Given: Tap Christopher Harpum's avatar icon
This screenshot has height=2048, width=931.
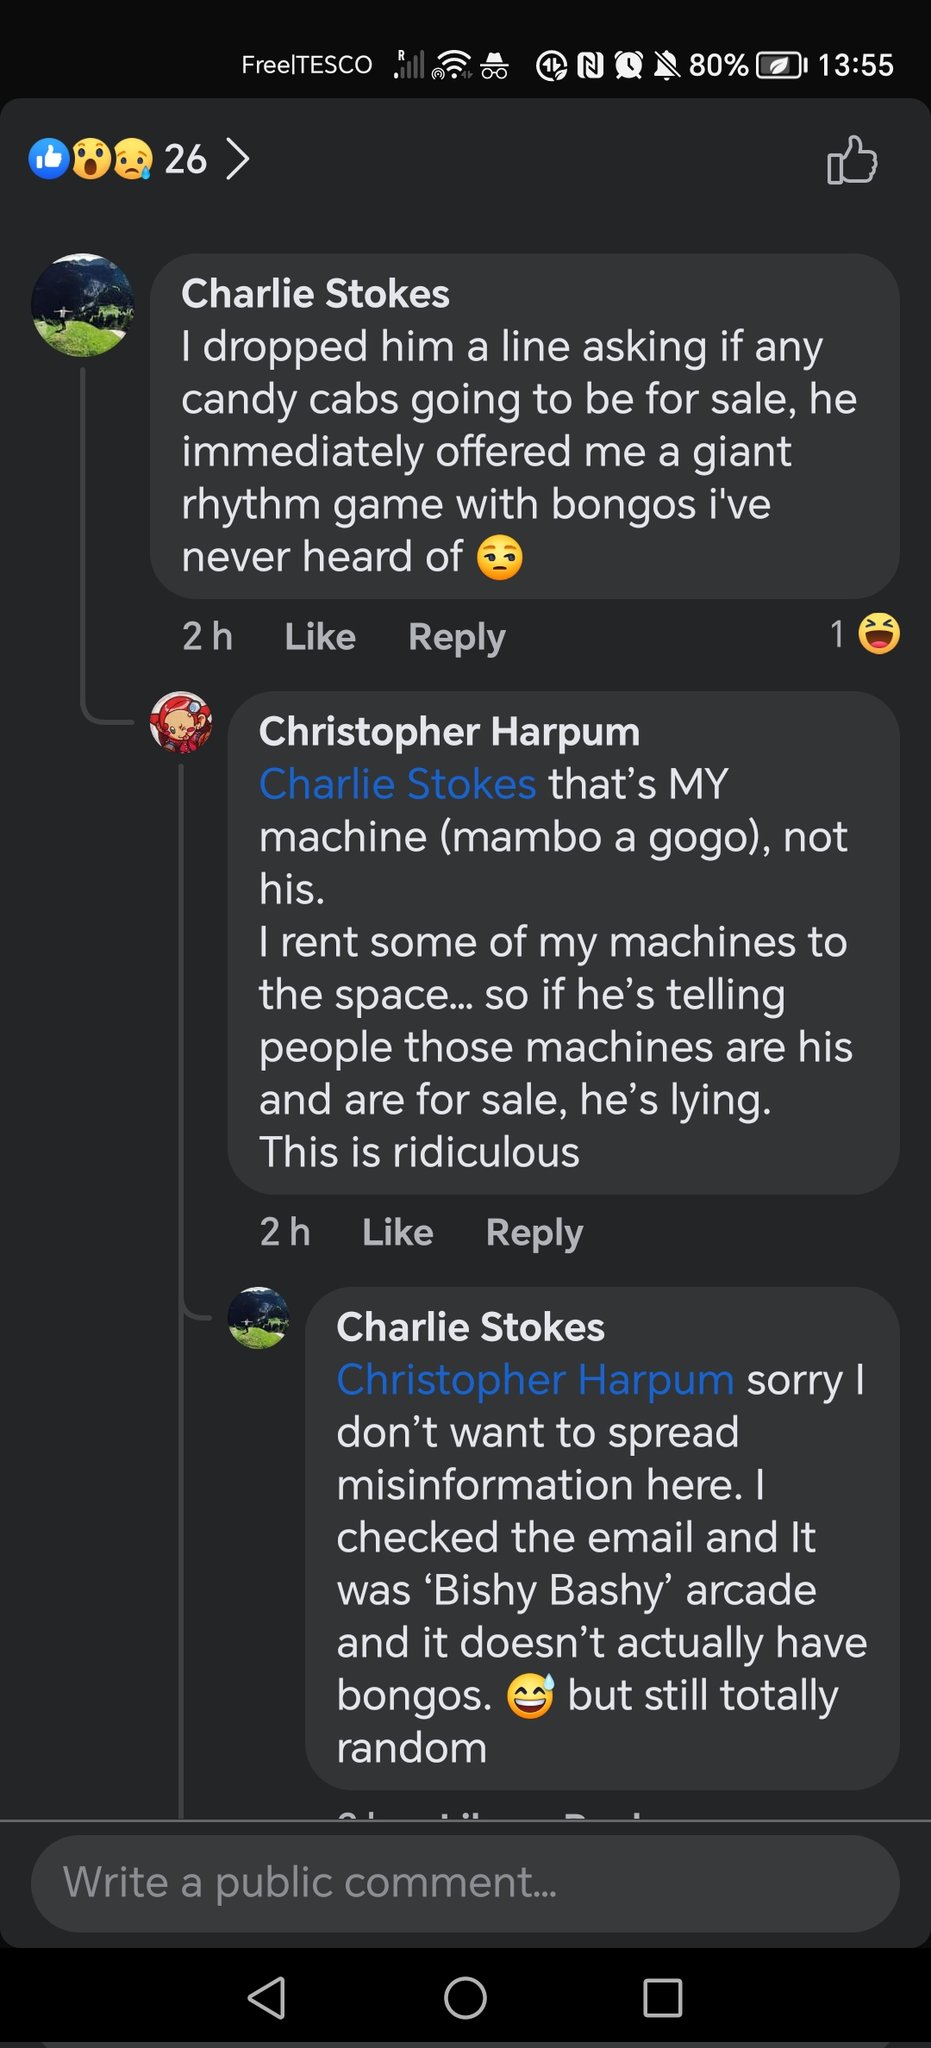Looking at the screenshot, I should tap(181, 722).
